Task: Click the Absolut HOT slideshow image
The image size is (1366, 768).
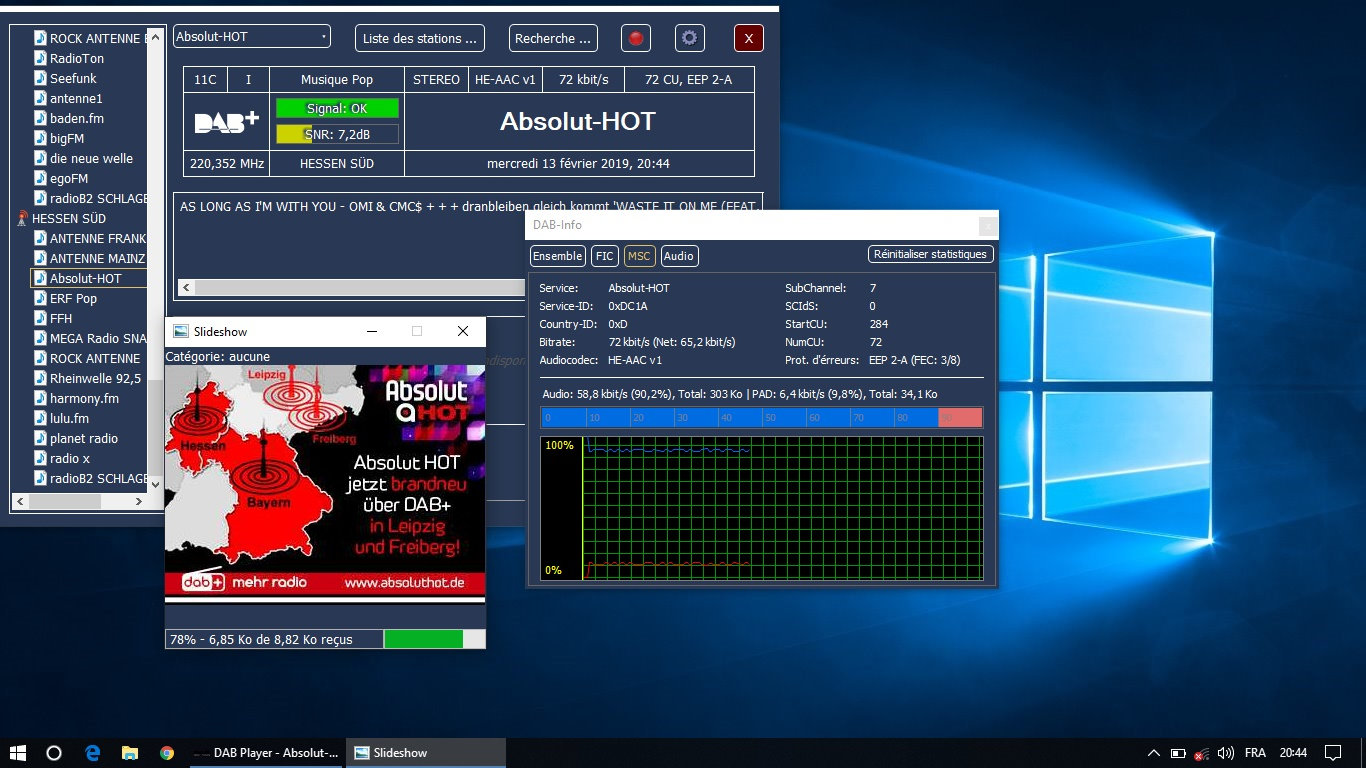Action: coord(324,480)
